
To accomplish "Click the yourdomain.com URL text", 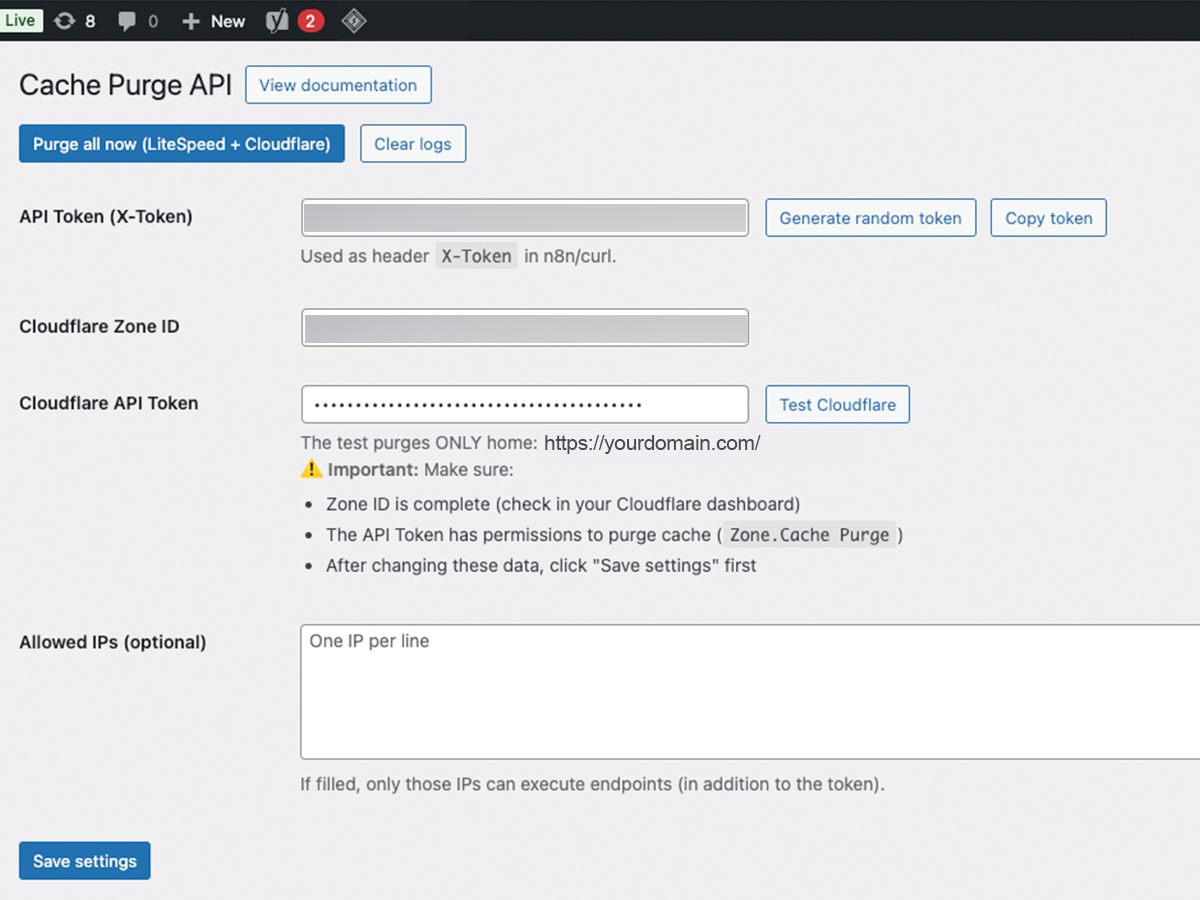I will click(652, 443).
